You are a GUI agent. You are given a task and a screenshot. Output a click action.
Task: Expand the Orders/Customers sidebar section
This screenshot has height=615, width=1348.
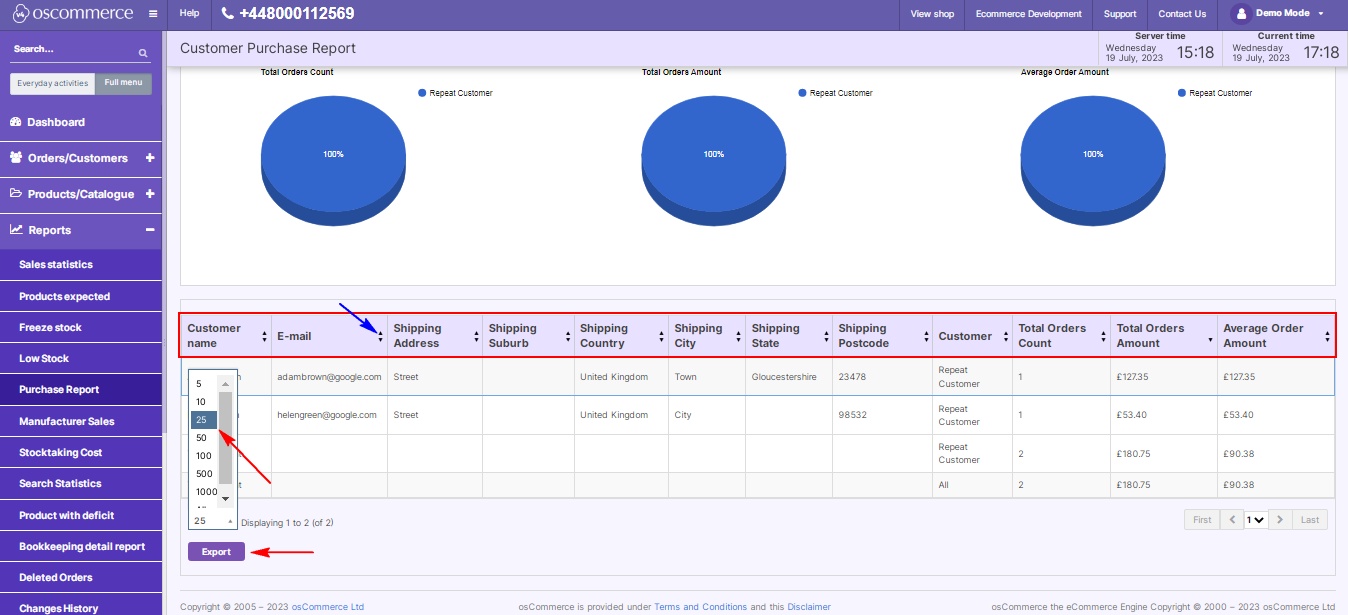pyautogui.click(x=150, y=157)
